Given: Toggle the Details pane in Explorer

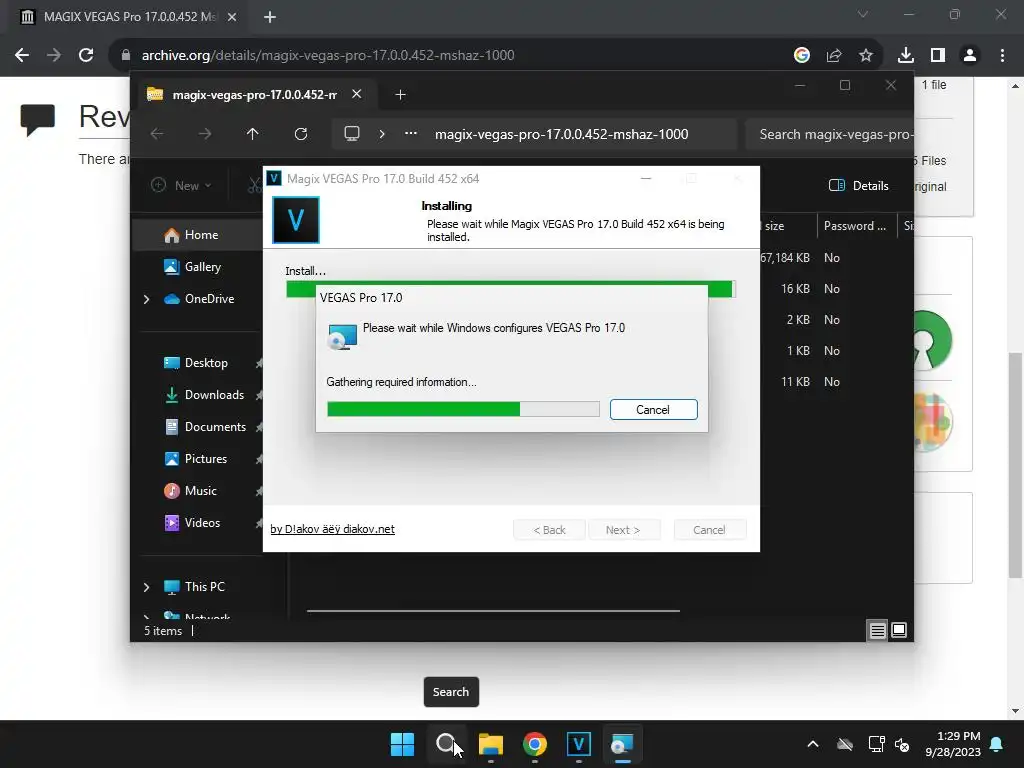Looking at the screenshot, I should [858, 185].
